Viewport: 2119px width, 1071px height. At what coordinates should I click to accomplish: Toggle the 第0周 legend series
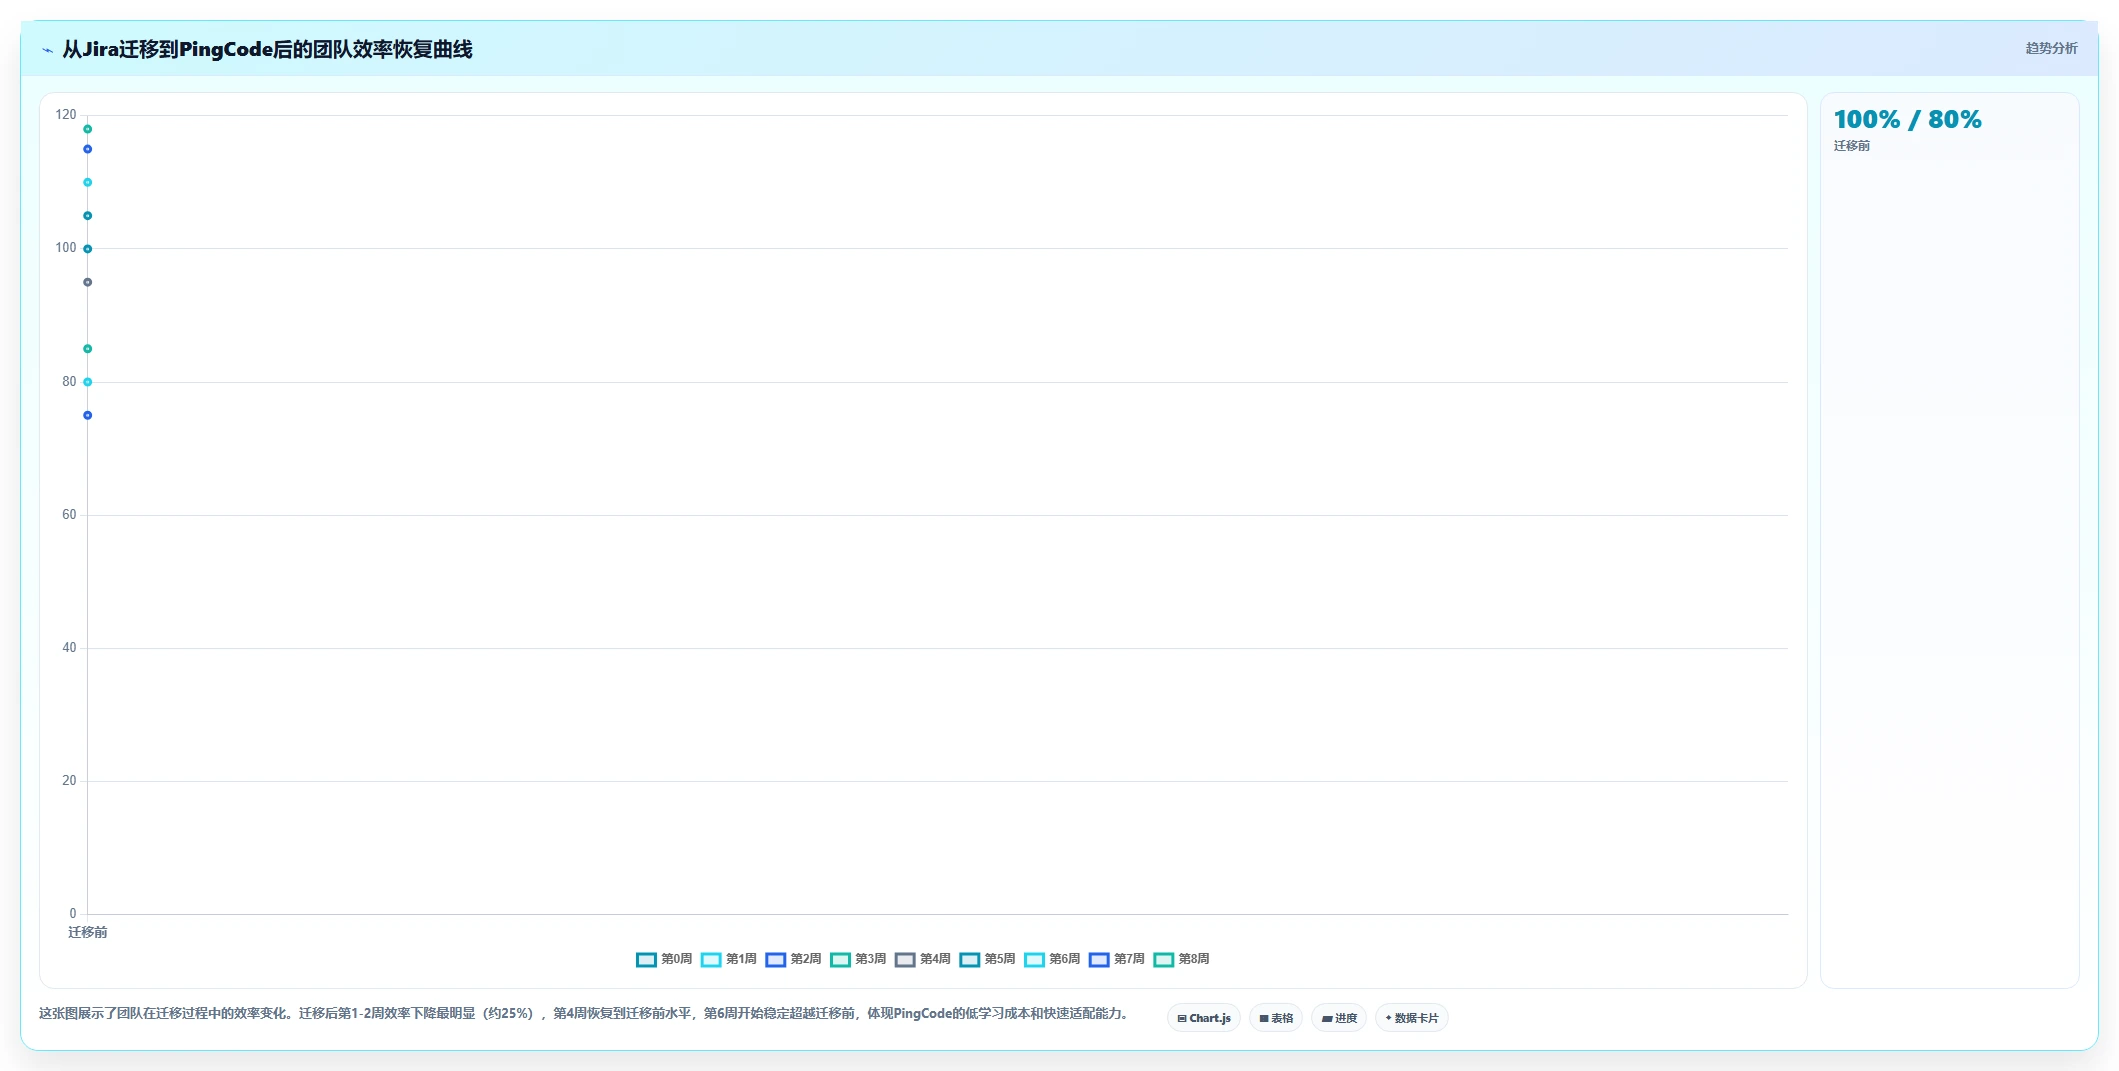pyautogui.click(x=664, y=959)
